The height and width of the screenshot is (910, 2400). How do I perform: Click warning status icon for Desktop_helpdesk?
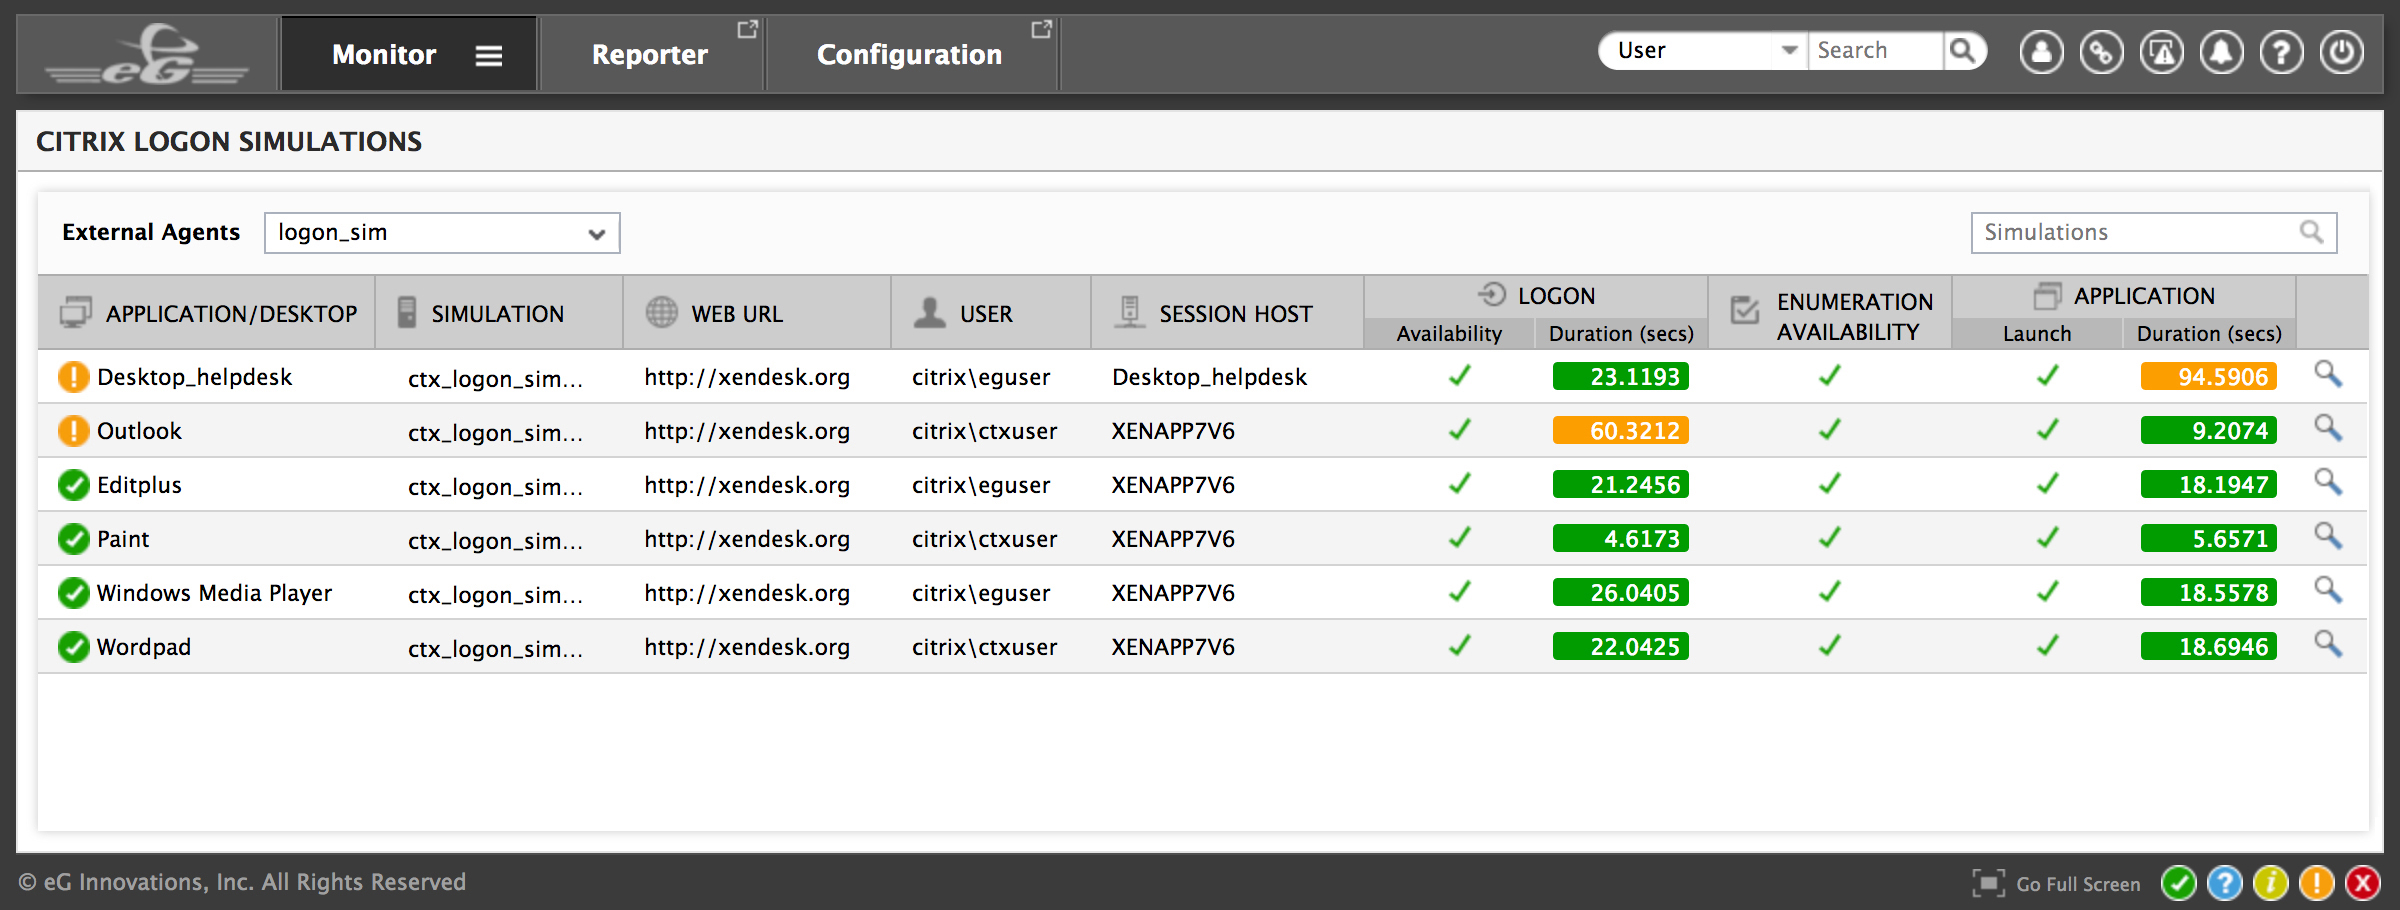pos(73,377)
